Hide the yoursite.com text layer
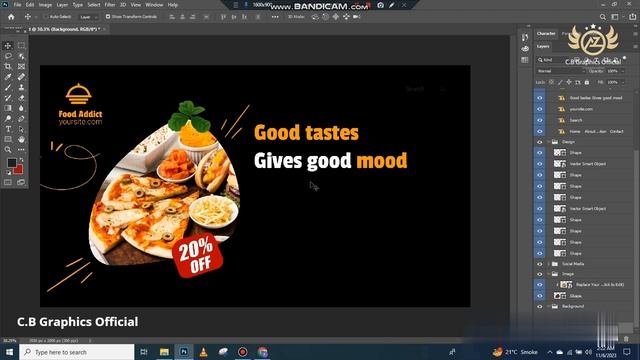The width and height of the screenshot is (640, 360). [540, 109]
